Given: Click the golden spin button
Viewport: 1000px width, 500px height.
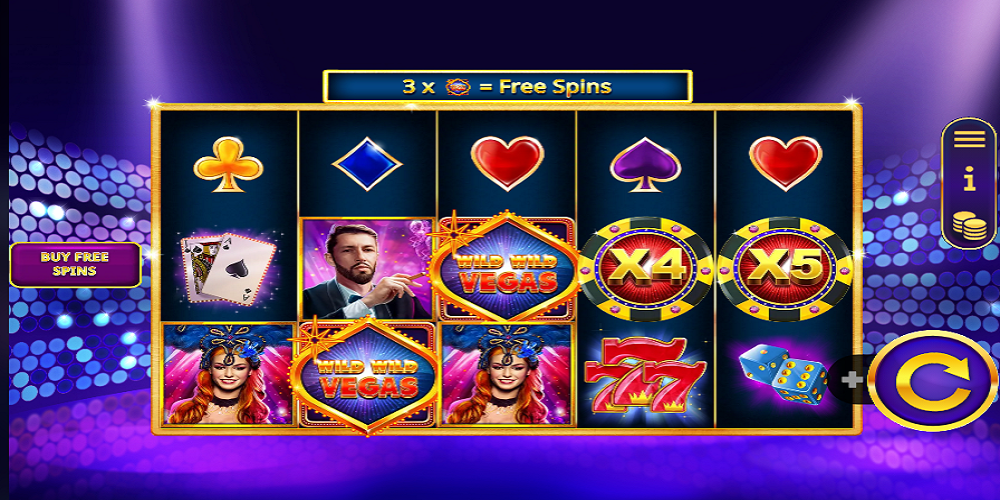Looking at the screenshot, I should pos(932,381).
